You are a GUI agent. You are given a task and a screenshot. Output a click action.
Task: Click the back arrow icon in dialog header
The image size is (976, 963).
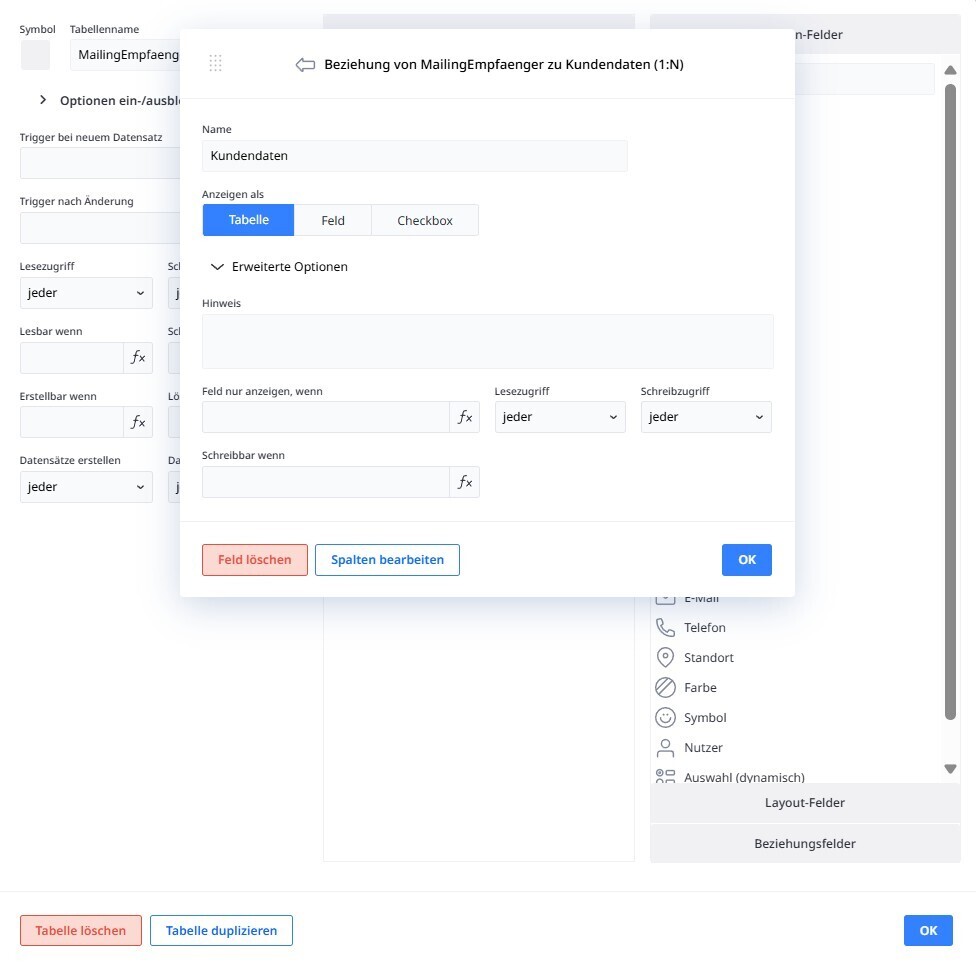(305, 64)
